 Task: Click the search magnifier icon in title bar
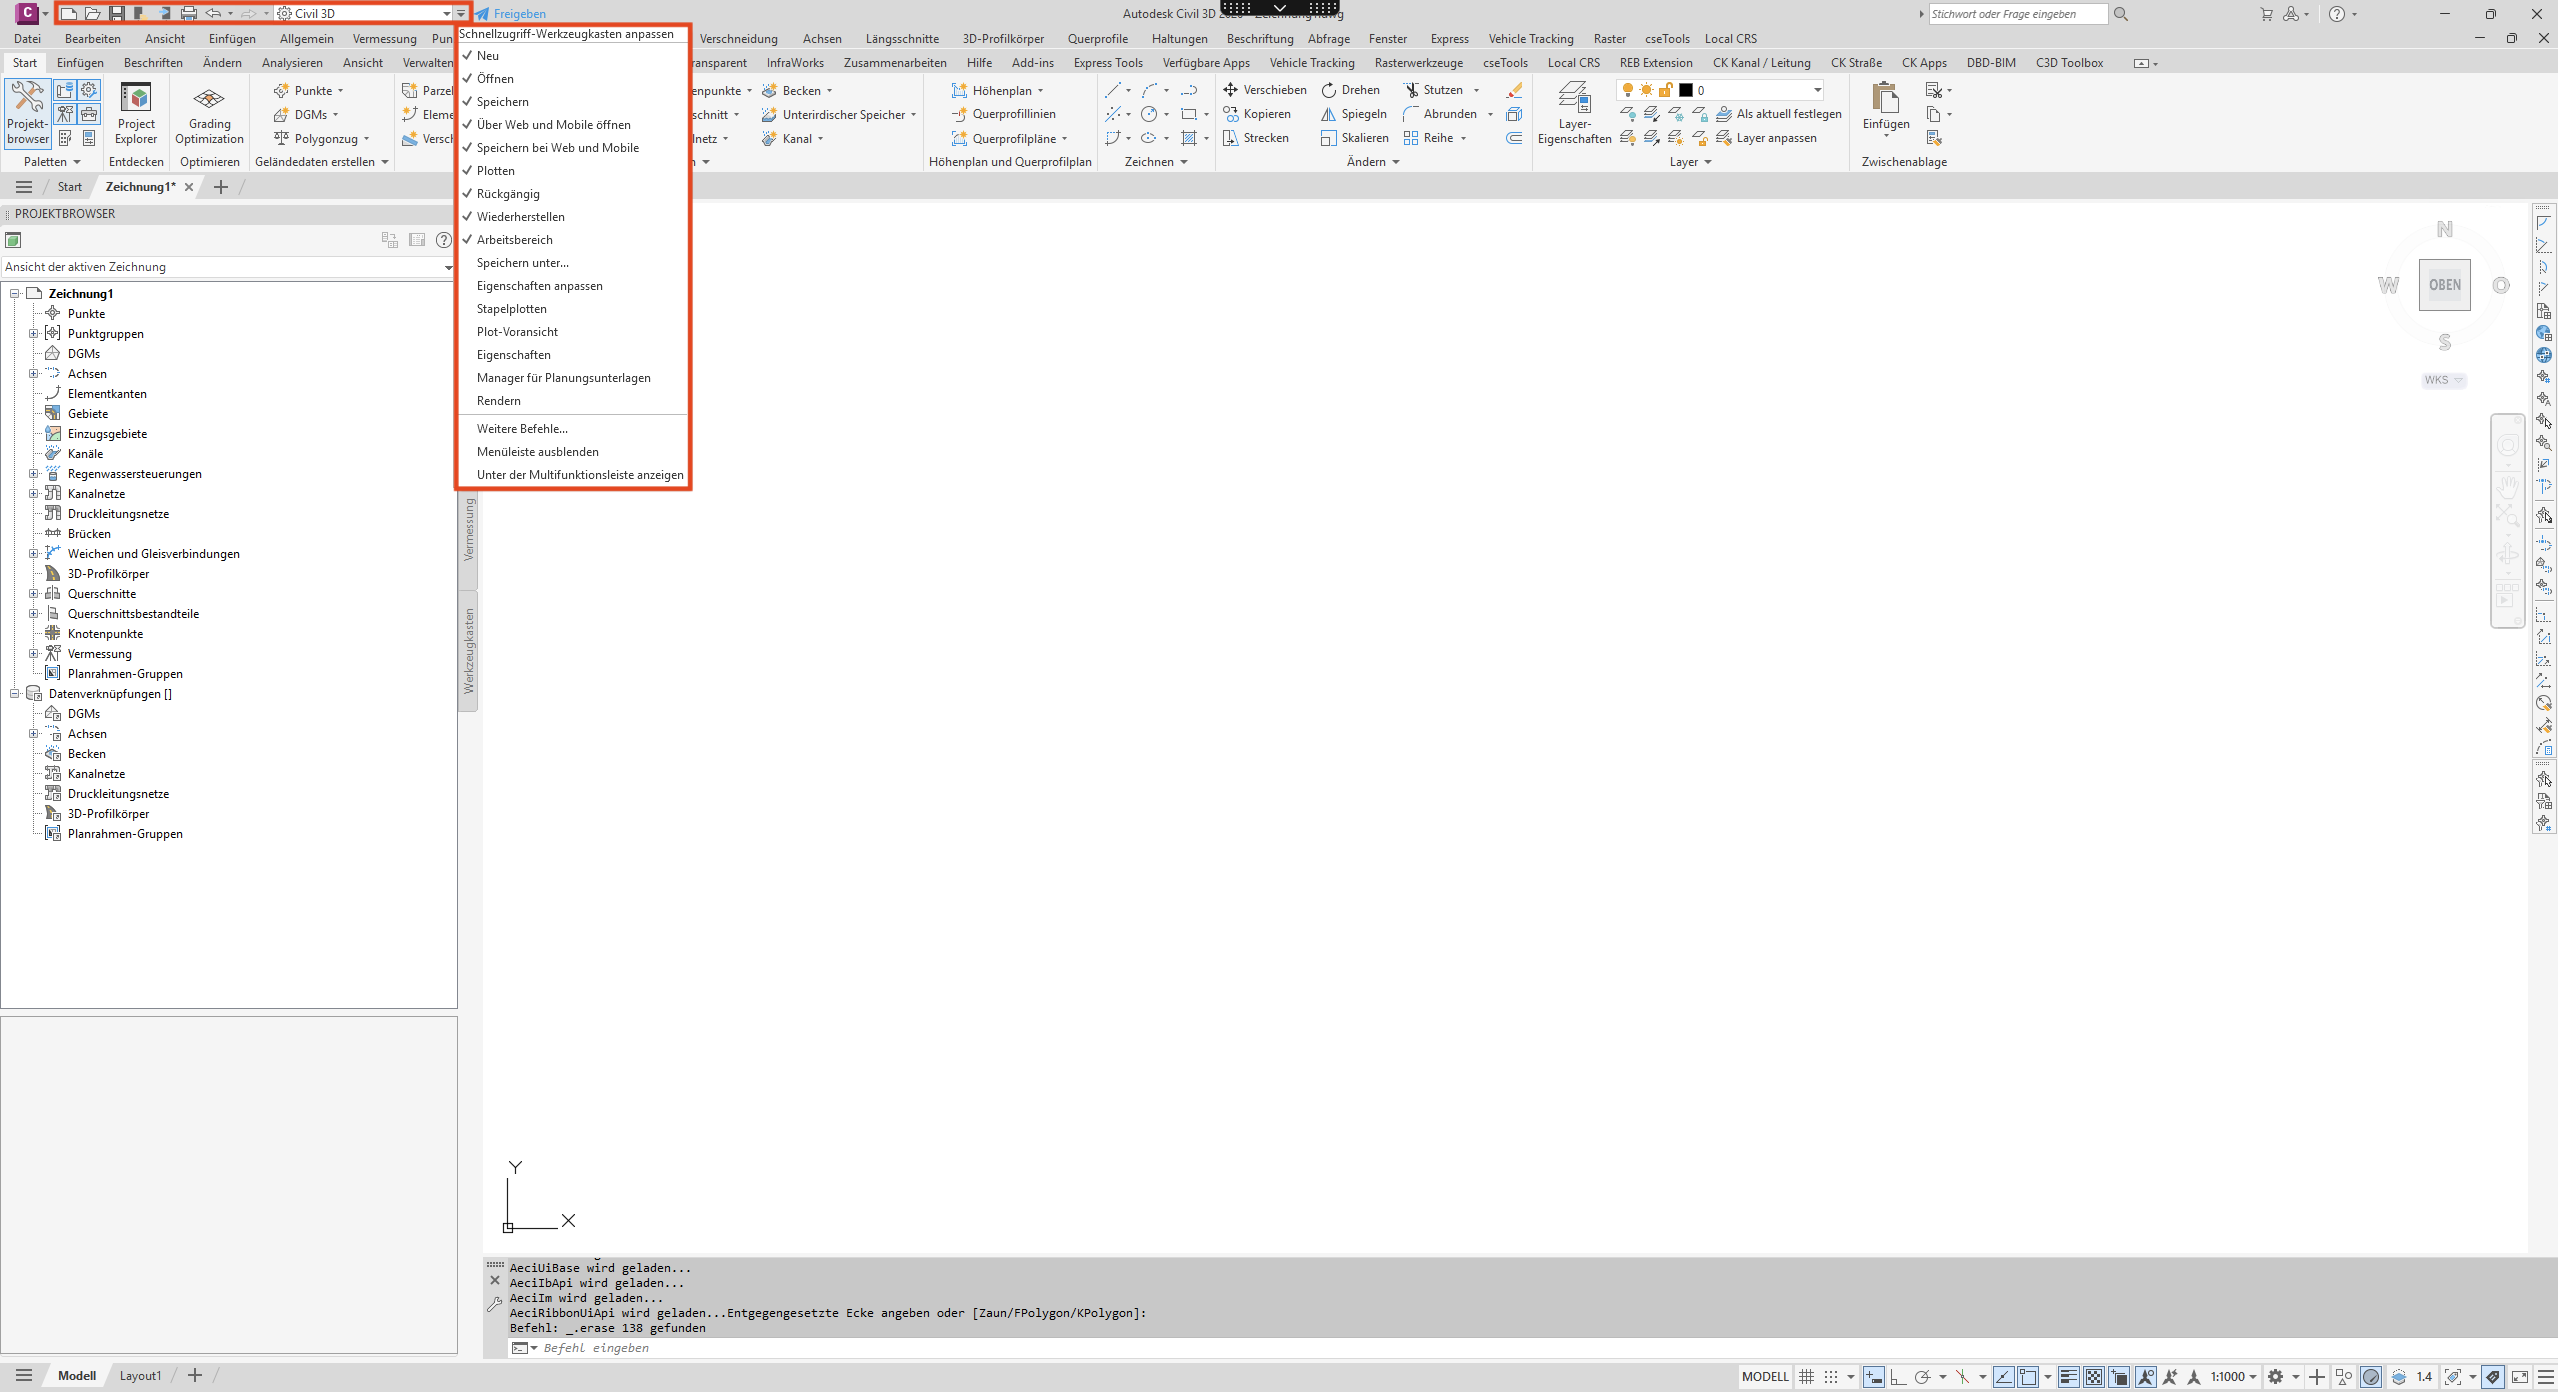coord(2121,14)
